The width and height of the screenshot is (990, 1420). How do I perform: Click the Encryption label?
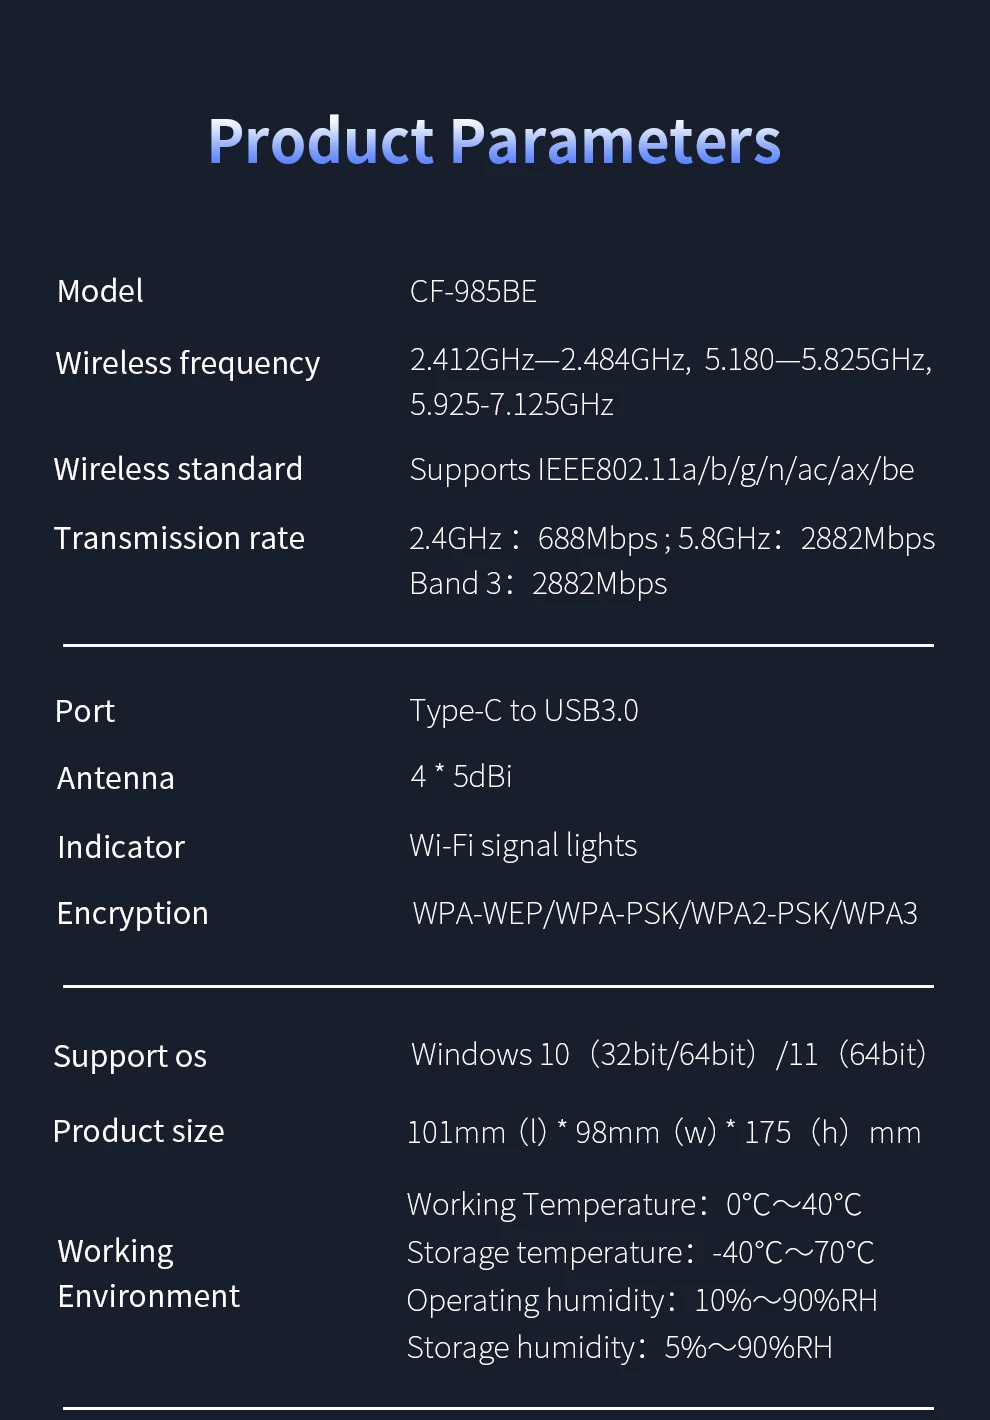[x=133, y=913]
